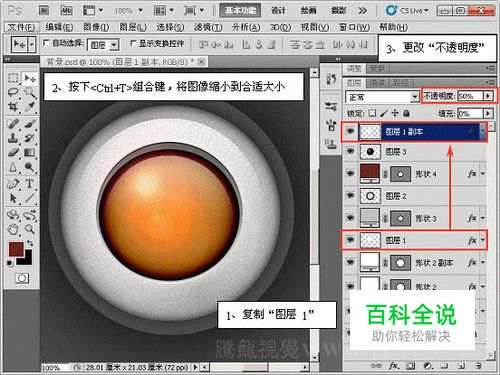This screenshot has height=375, width=500.
Task: Enable the 自动选择 checkbox
Action: pyautogui.click(x=46, y=43)
